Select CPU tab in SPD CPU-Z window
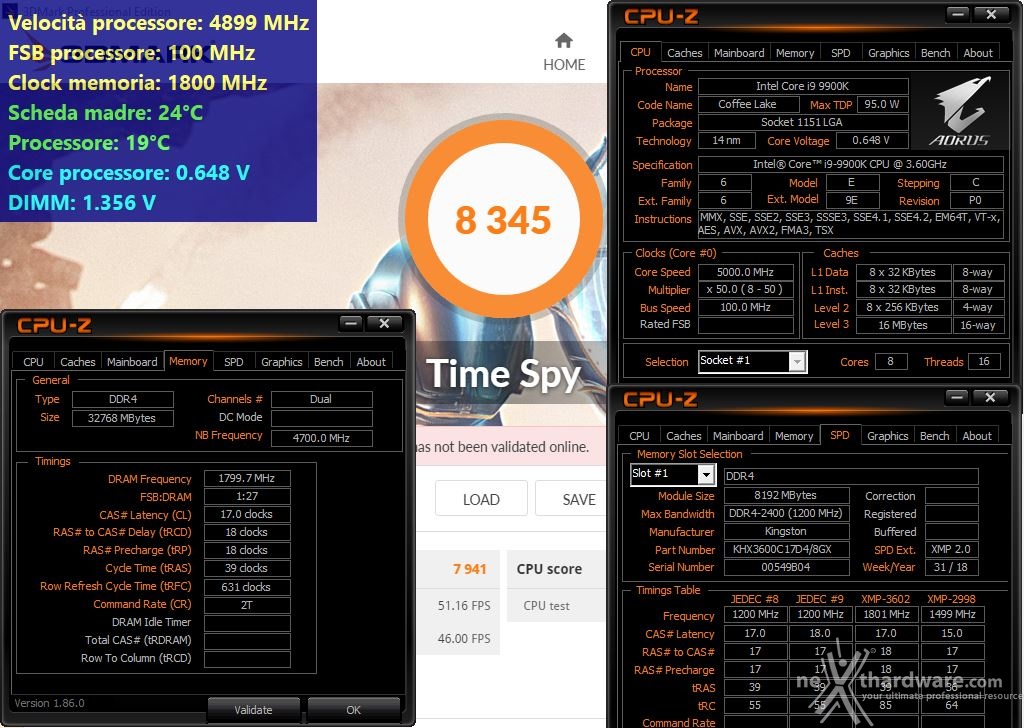Image resolution: width=1024 pixels, height=728 pixels. [639, 436]
